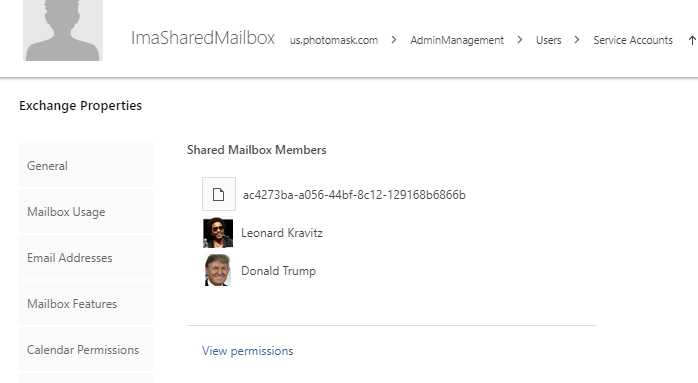
Task: Navigate to AdminManagement breadcrumb
Action: 457,40
